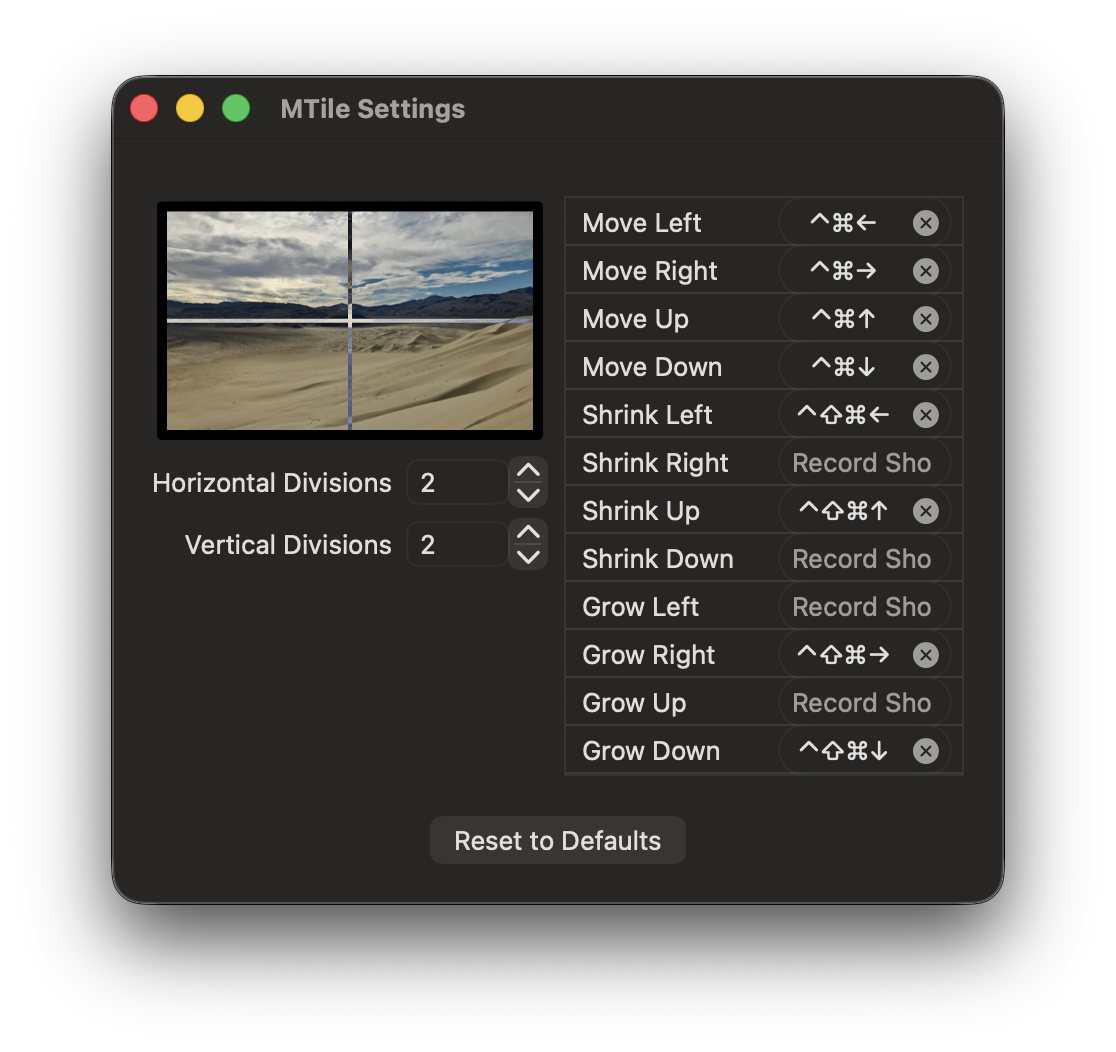Clear the Shrink Left shortcut
The width and height of the screenshot is (1116, 1052).
[925, 415]
